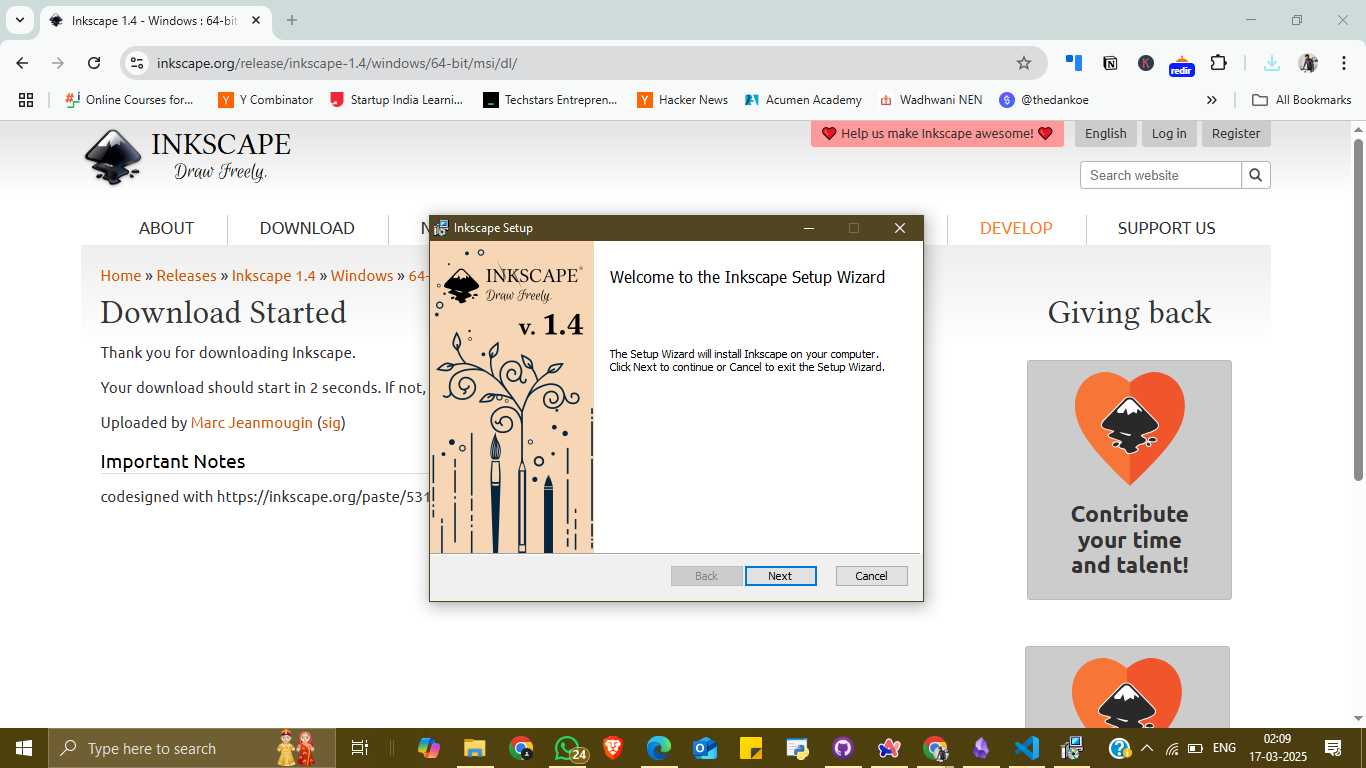Open Techstars Entrepreneur bookmark
1366x768 pixels.
(x=551, y=100)
